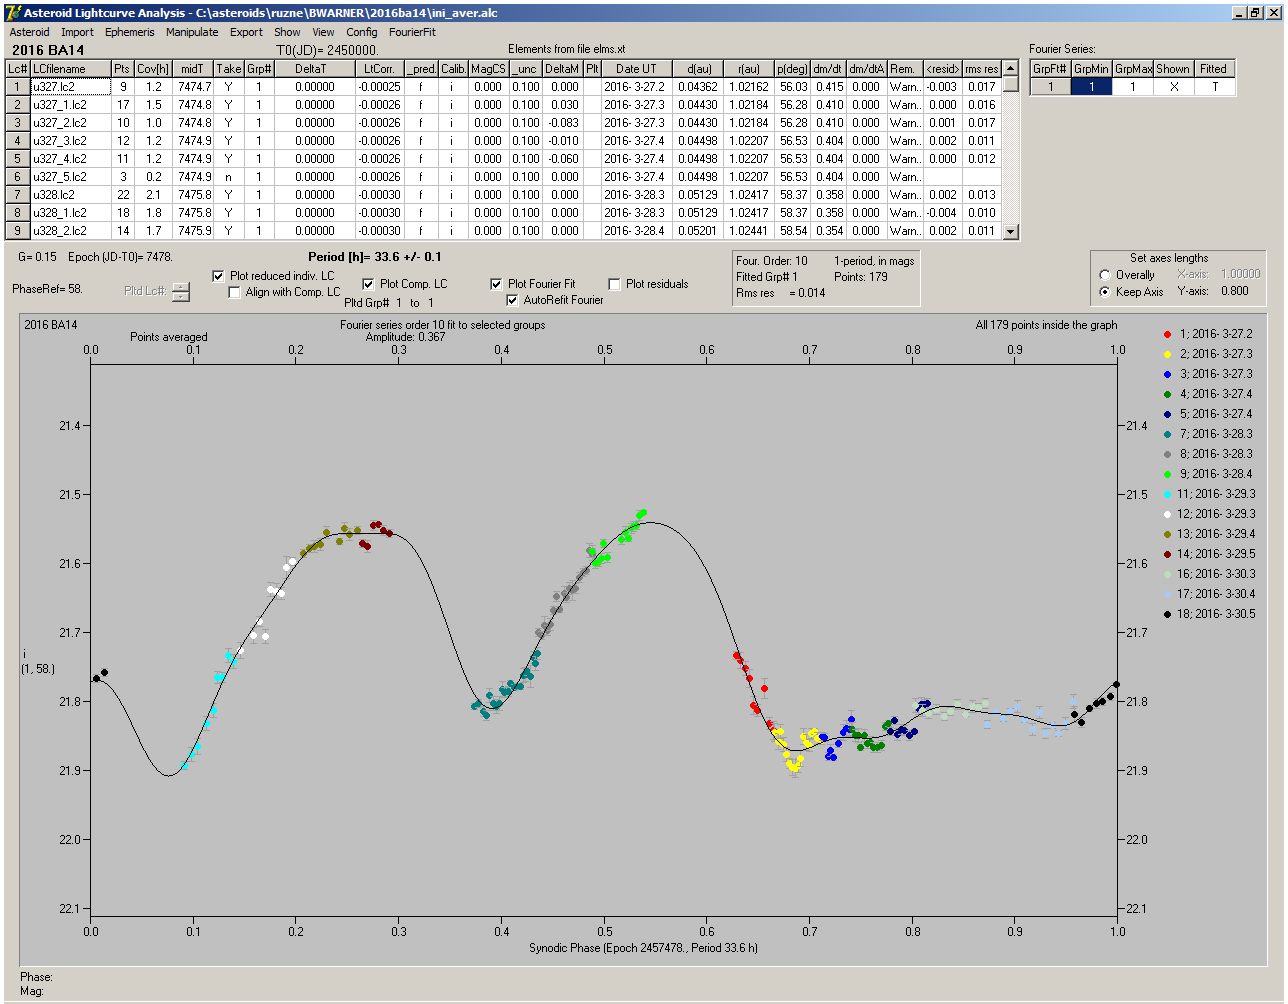Select the highlighted GrpMin cell in Fourier Series
Viewport: 1288px width, 1004px height.
1092,87
